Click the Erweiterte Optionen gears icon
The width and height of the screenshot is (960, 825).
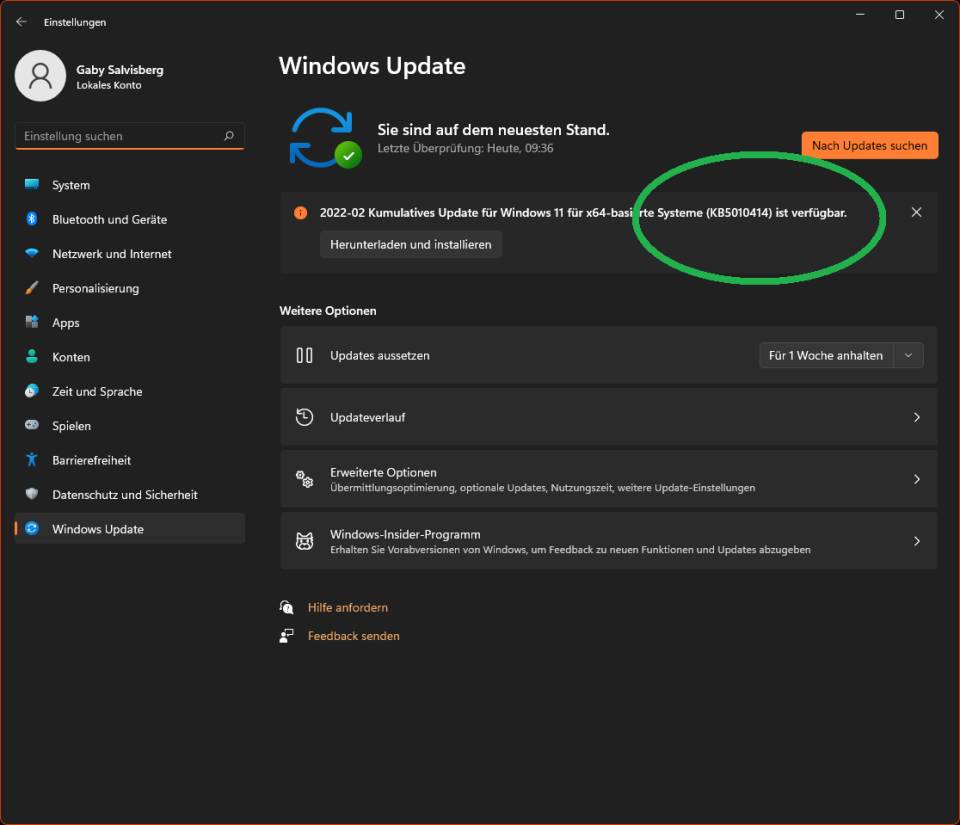[x=304, y=479]
